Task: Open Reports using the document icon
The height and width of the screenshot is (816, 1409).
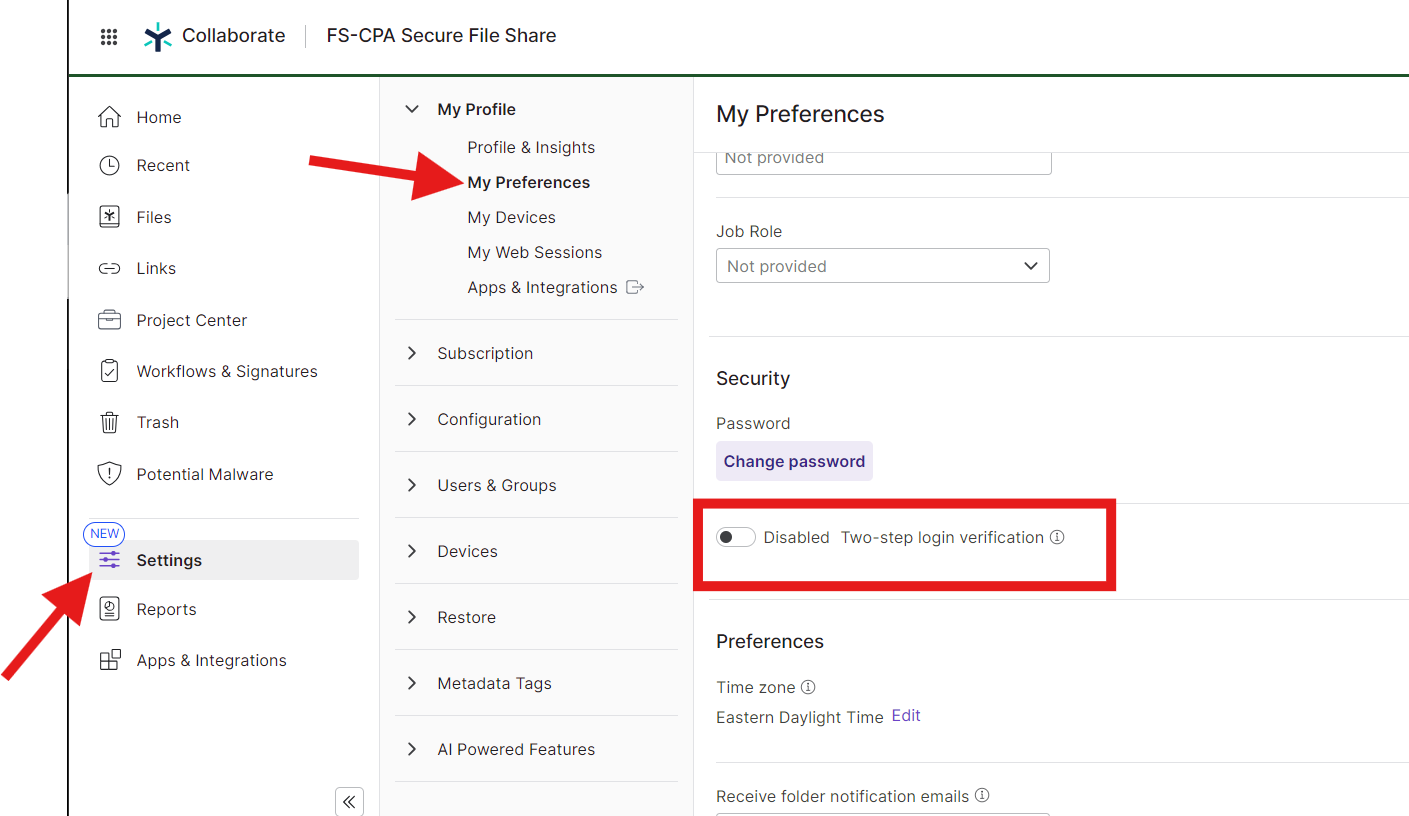Action: coord(109,608)
